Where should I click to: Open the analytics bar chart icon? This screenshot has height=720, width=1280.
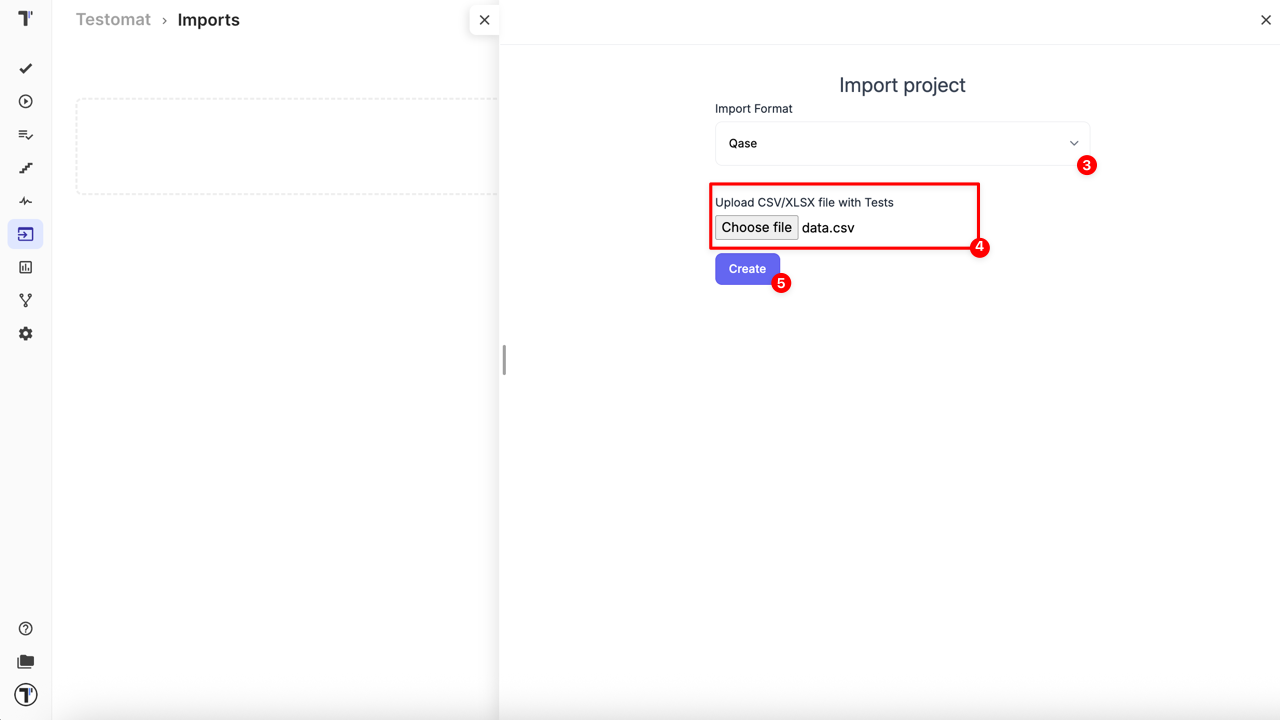point(25,266)
